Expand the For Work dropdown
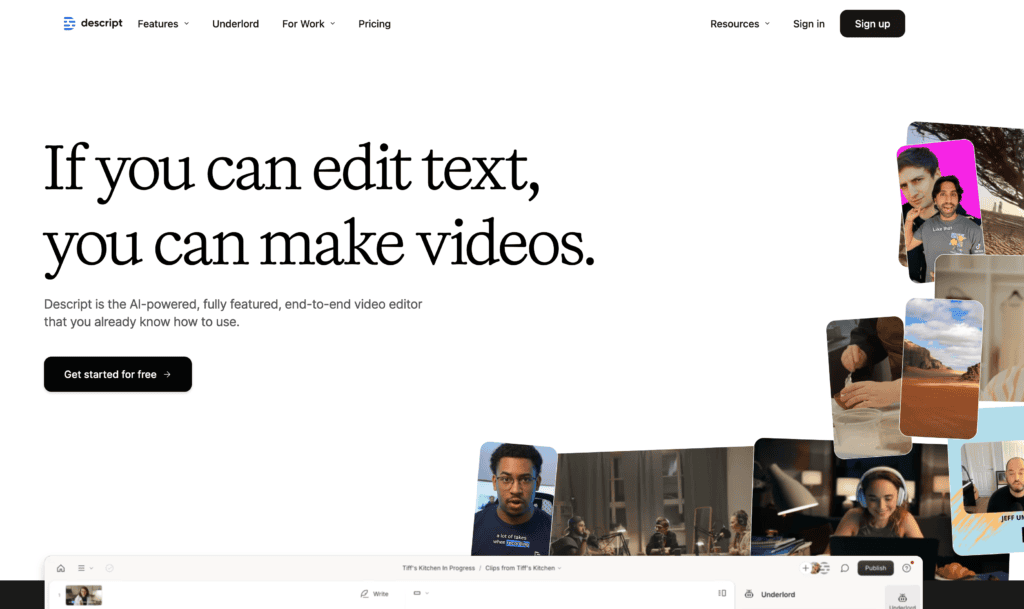The height and width of the screenshot is (609, 1024). coord(308,24)
